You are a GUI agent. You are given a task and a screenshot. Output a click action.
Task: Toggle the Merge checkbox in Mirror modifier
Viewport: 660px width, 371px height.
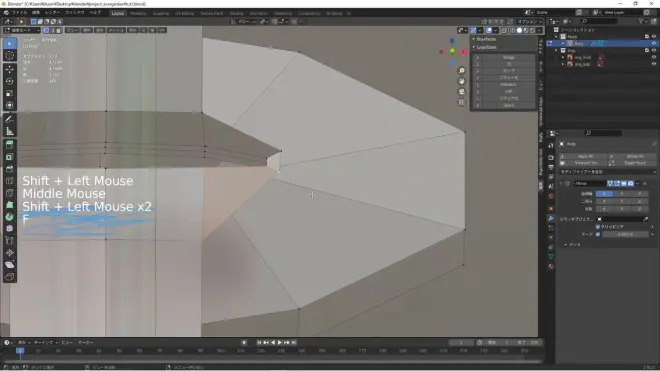tap(598, 234)
